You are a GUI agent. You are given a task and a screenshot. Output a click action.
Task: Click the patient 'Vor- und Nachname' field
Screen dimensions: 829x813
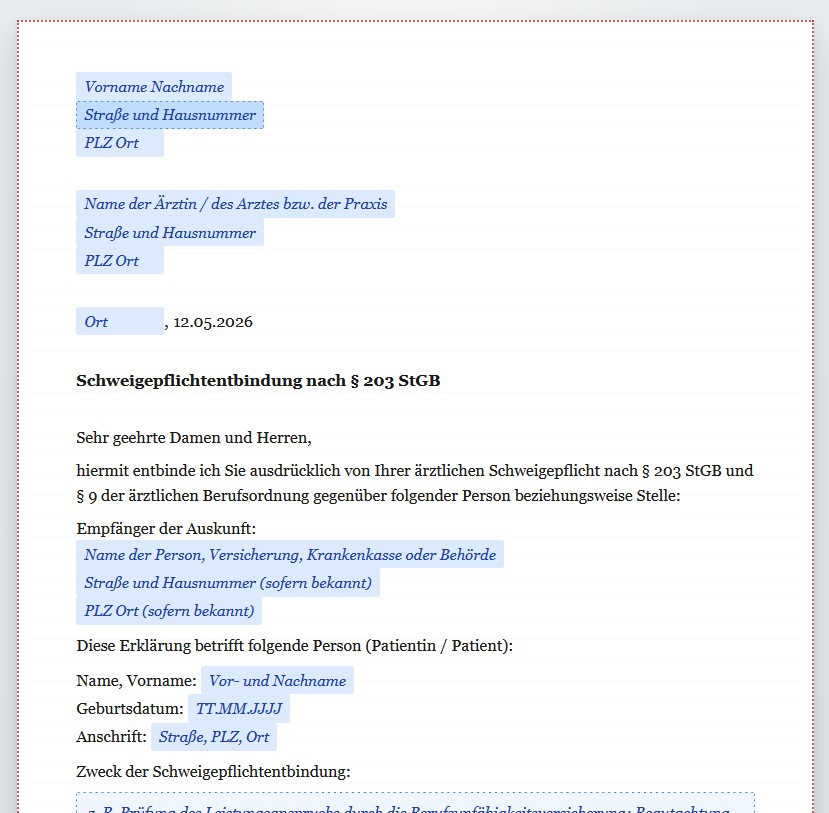[x=278, y=680]
